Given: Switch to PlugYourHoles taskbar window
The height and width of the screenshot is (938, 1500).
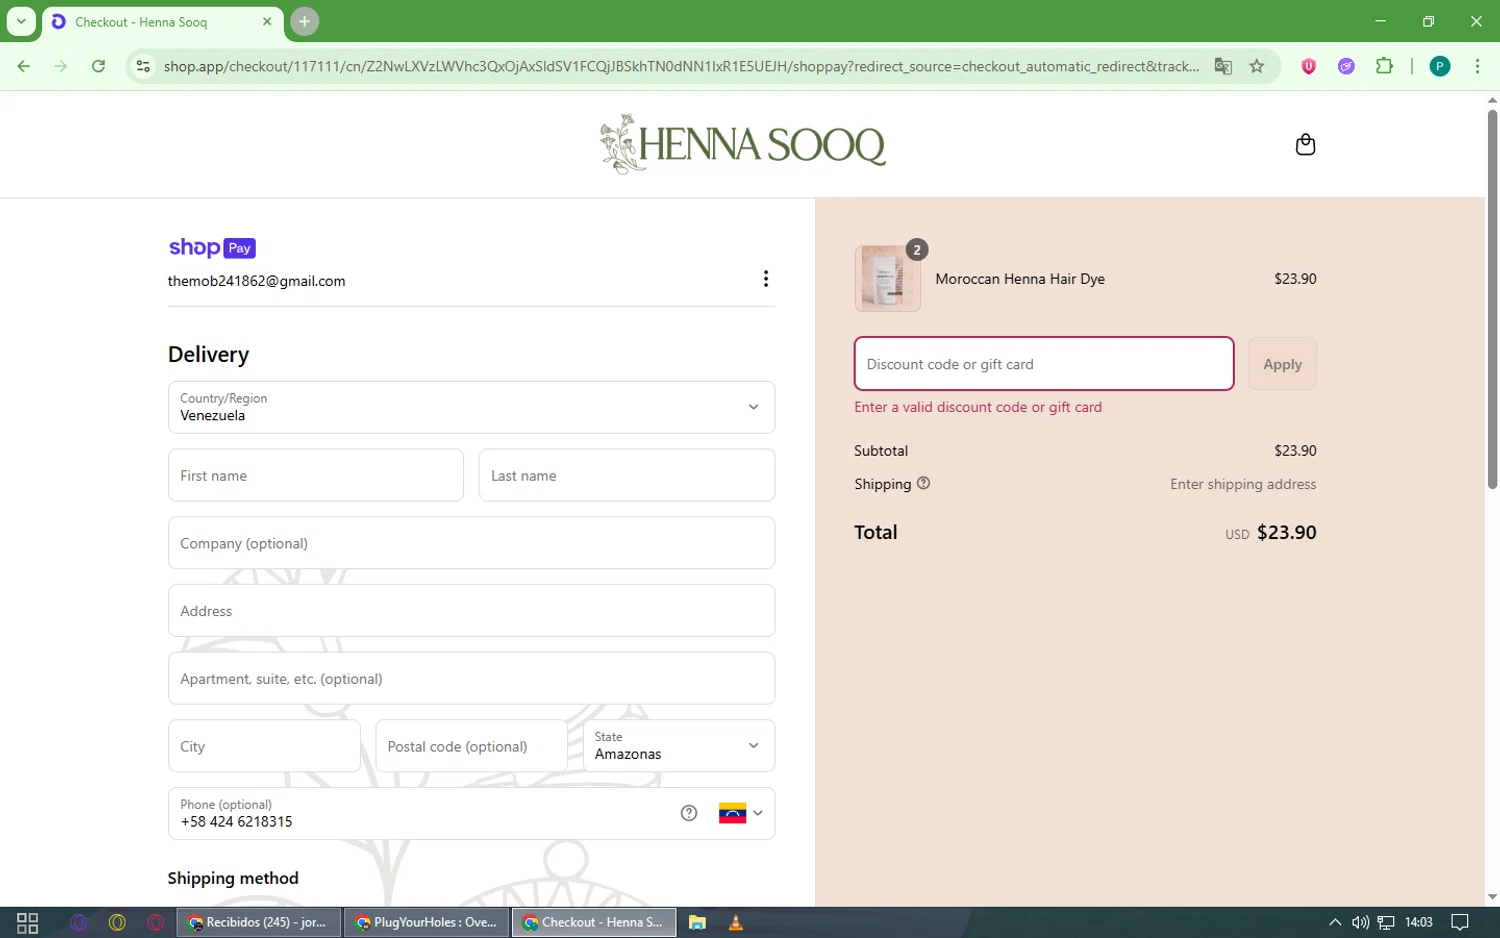Looking at the screenshot, I should pos(426,922).
